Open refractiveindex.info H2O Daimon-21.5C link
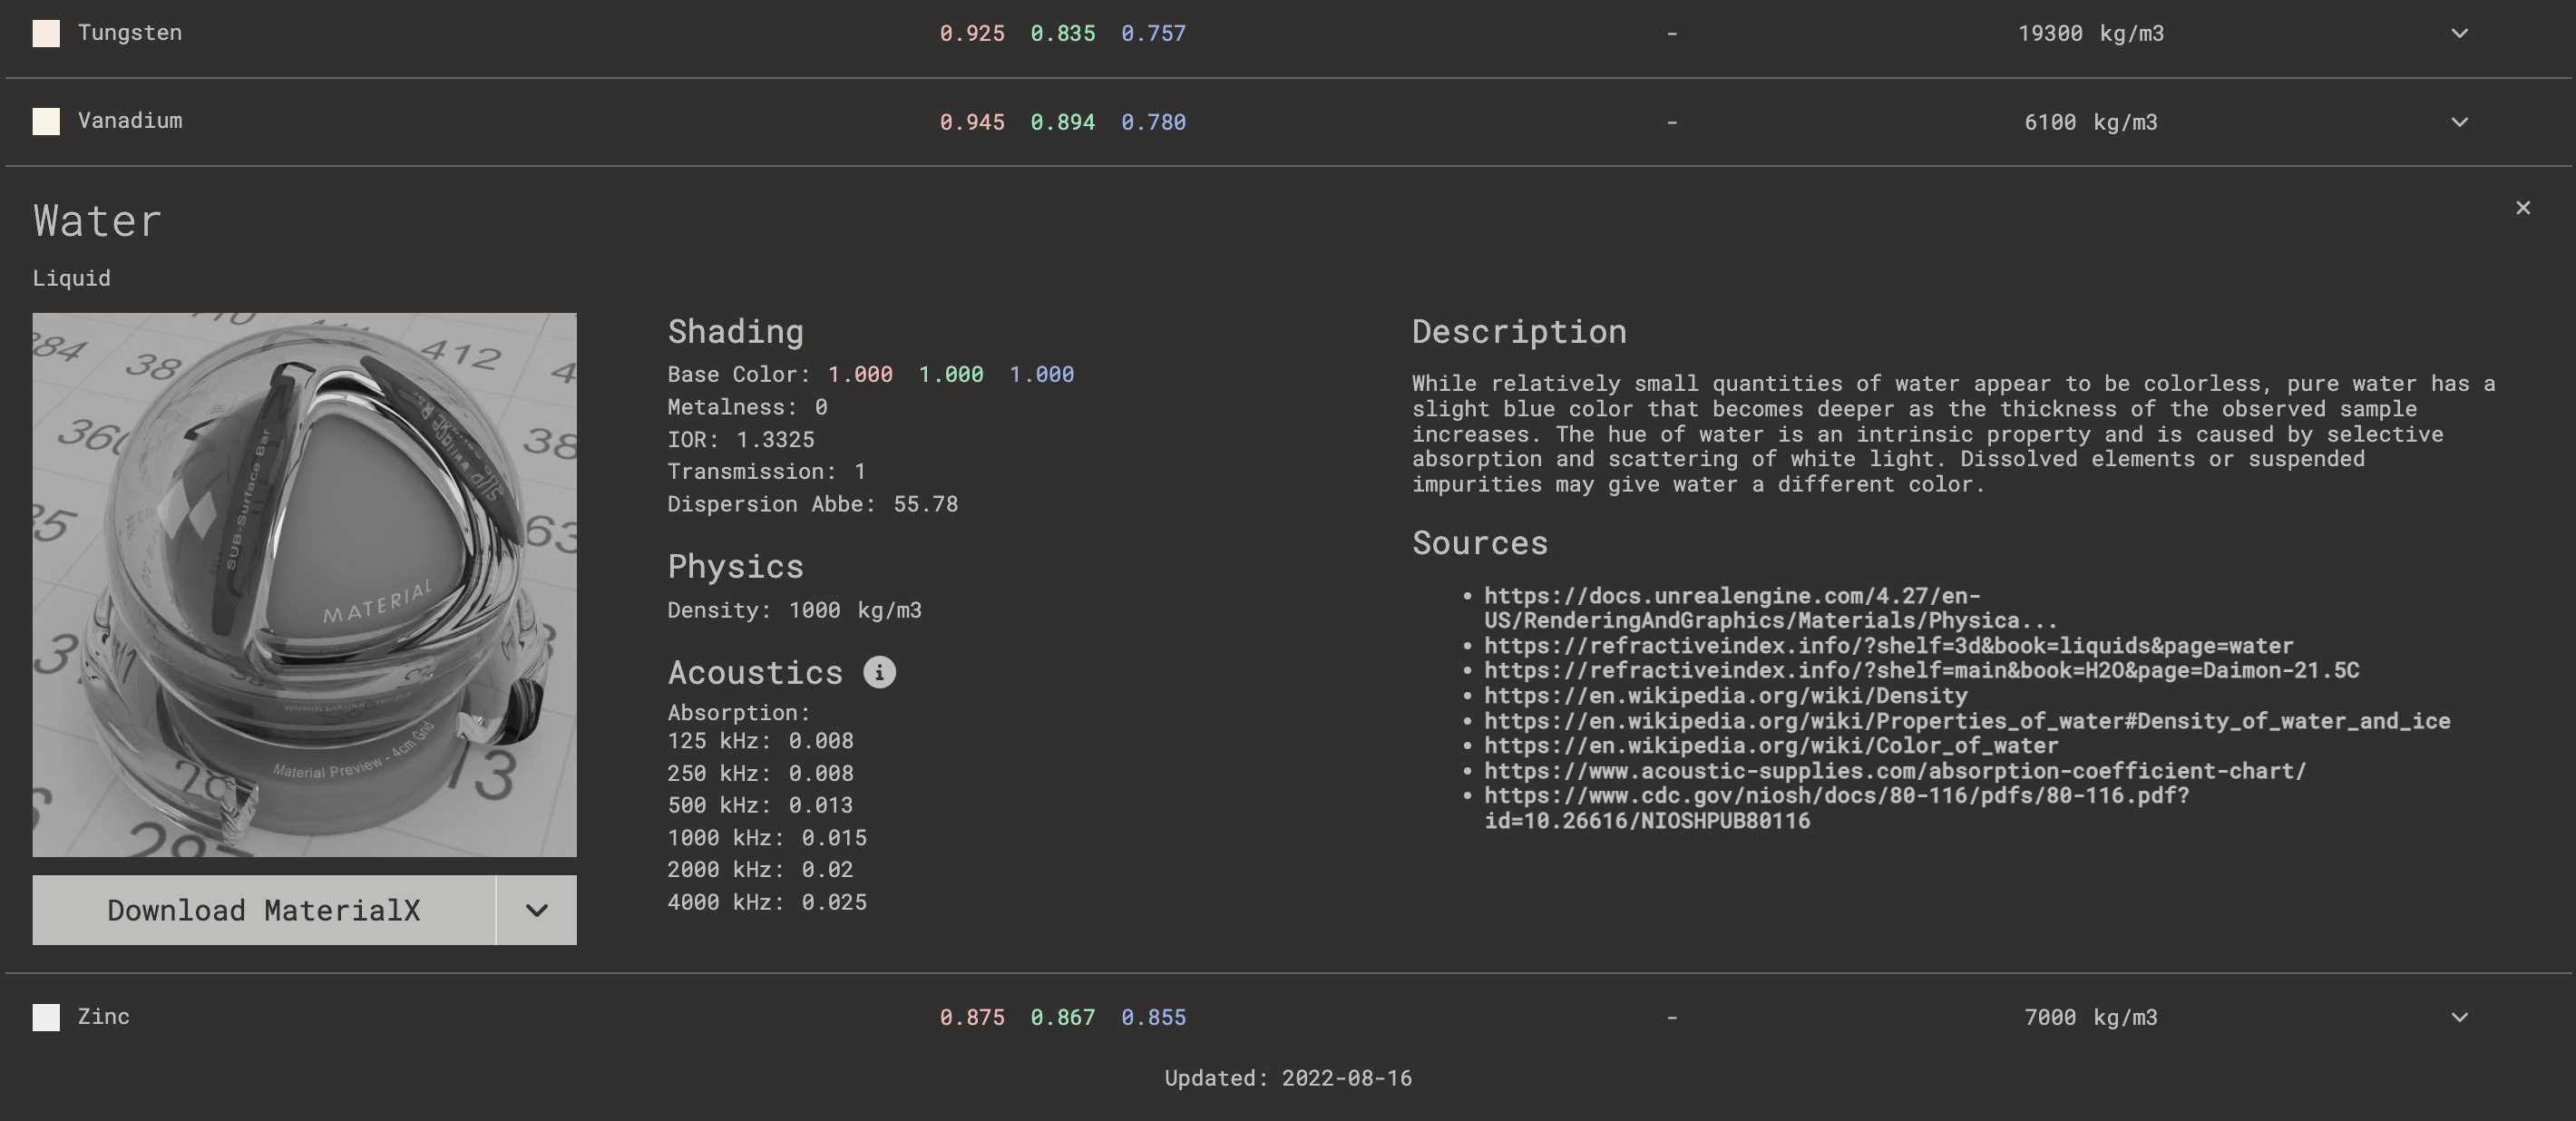This screenshot has height=1121, width=2576. click(1921, 670)
